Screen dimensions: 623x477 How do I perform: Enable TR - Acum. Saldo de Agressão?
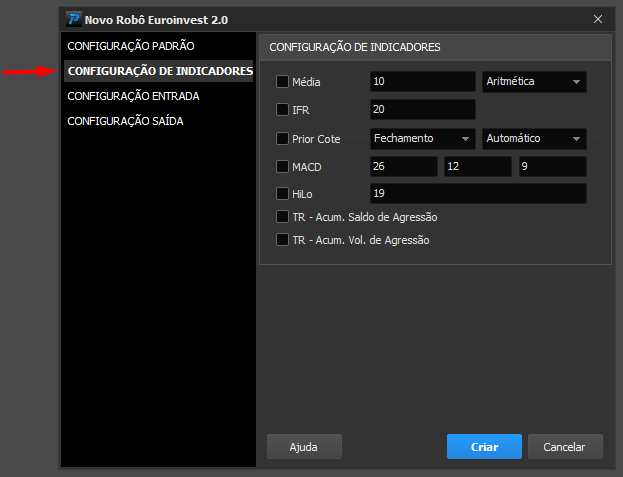282,217
